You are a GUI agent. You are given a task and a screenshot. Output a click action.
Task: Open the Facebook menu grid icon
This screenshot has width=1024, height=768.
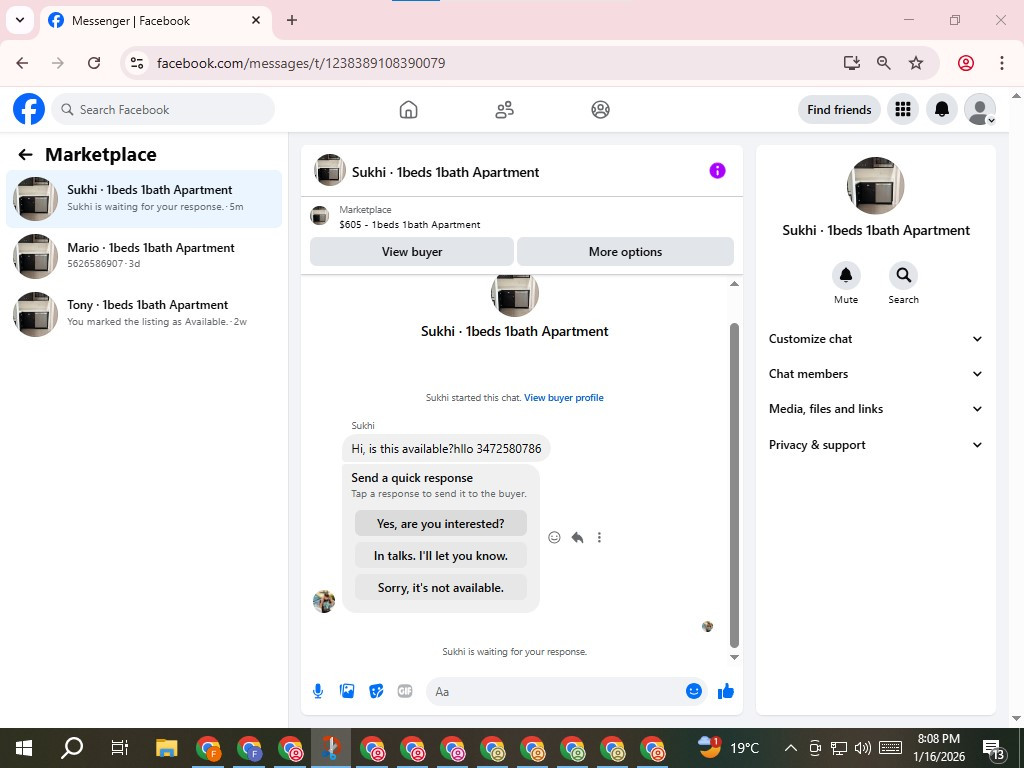[903, 109]
